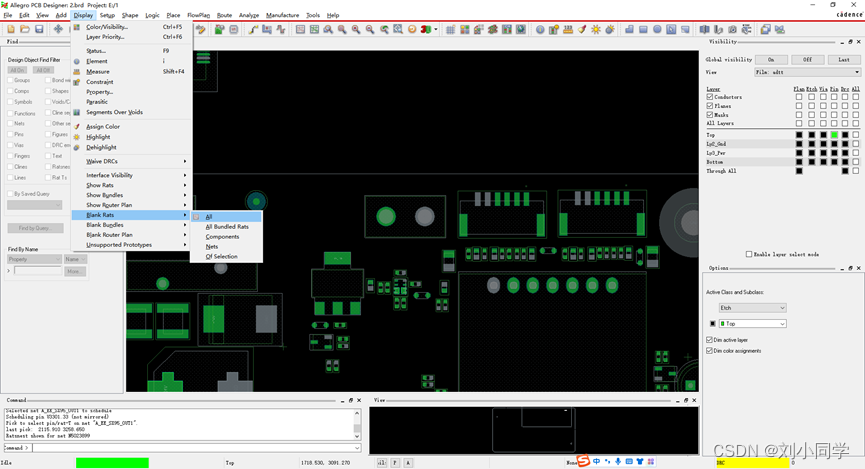The width and height of the screenshot is (865, 469).
Task: Click the green Pin swatch for Top layer
Action: (834, 134)
